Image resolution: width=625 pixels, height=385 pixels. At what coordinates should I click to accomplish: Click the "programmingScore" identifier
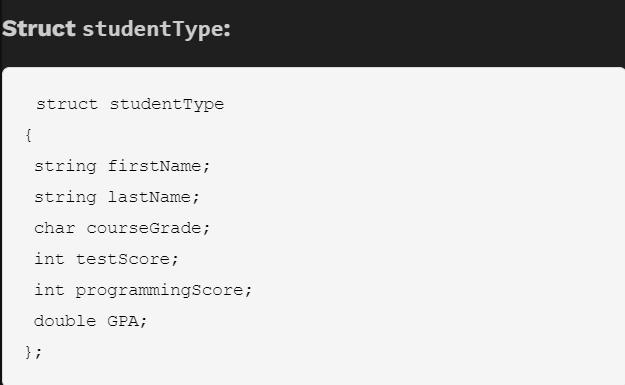[x=159, y=290]
